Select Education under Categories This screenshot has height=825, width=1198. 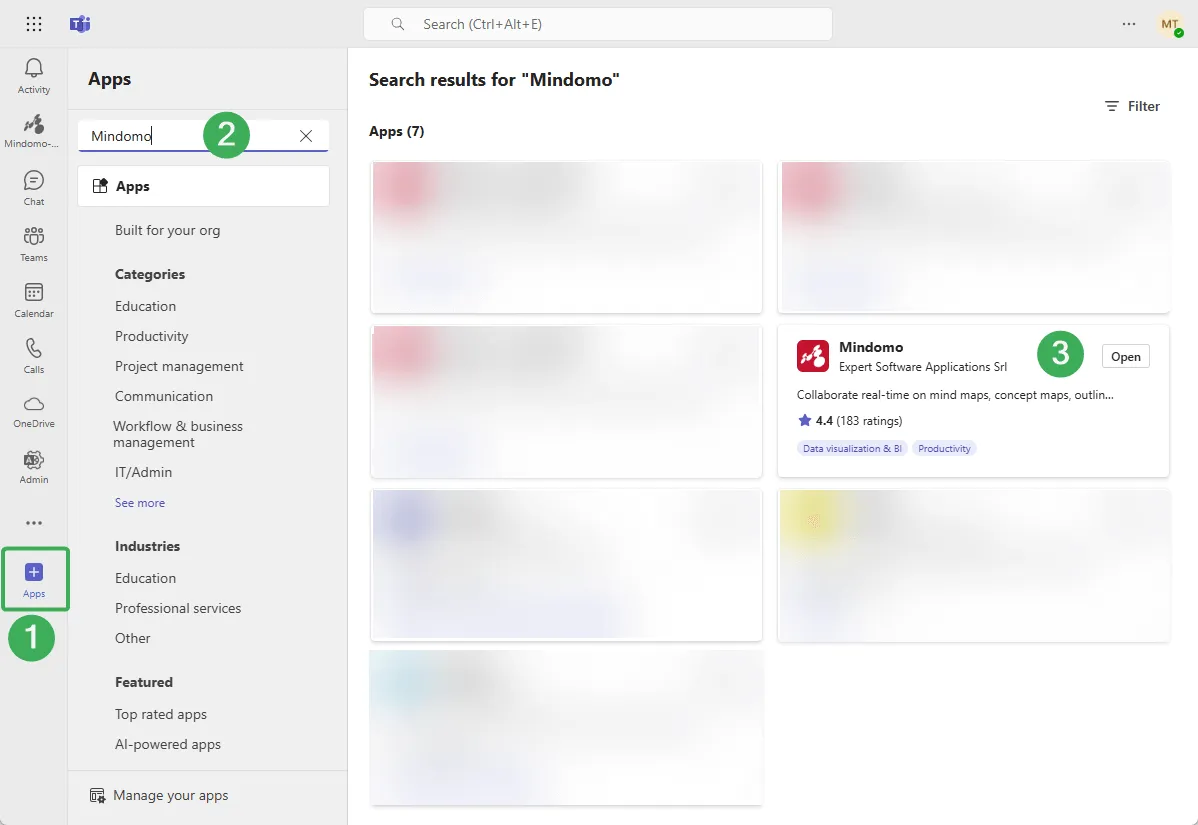[145, 306]
